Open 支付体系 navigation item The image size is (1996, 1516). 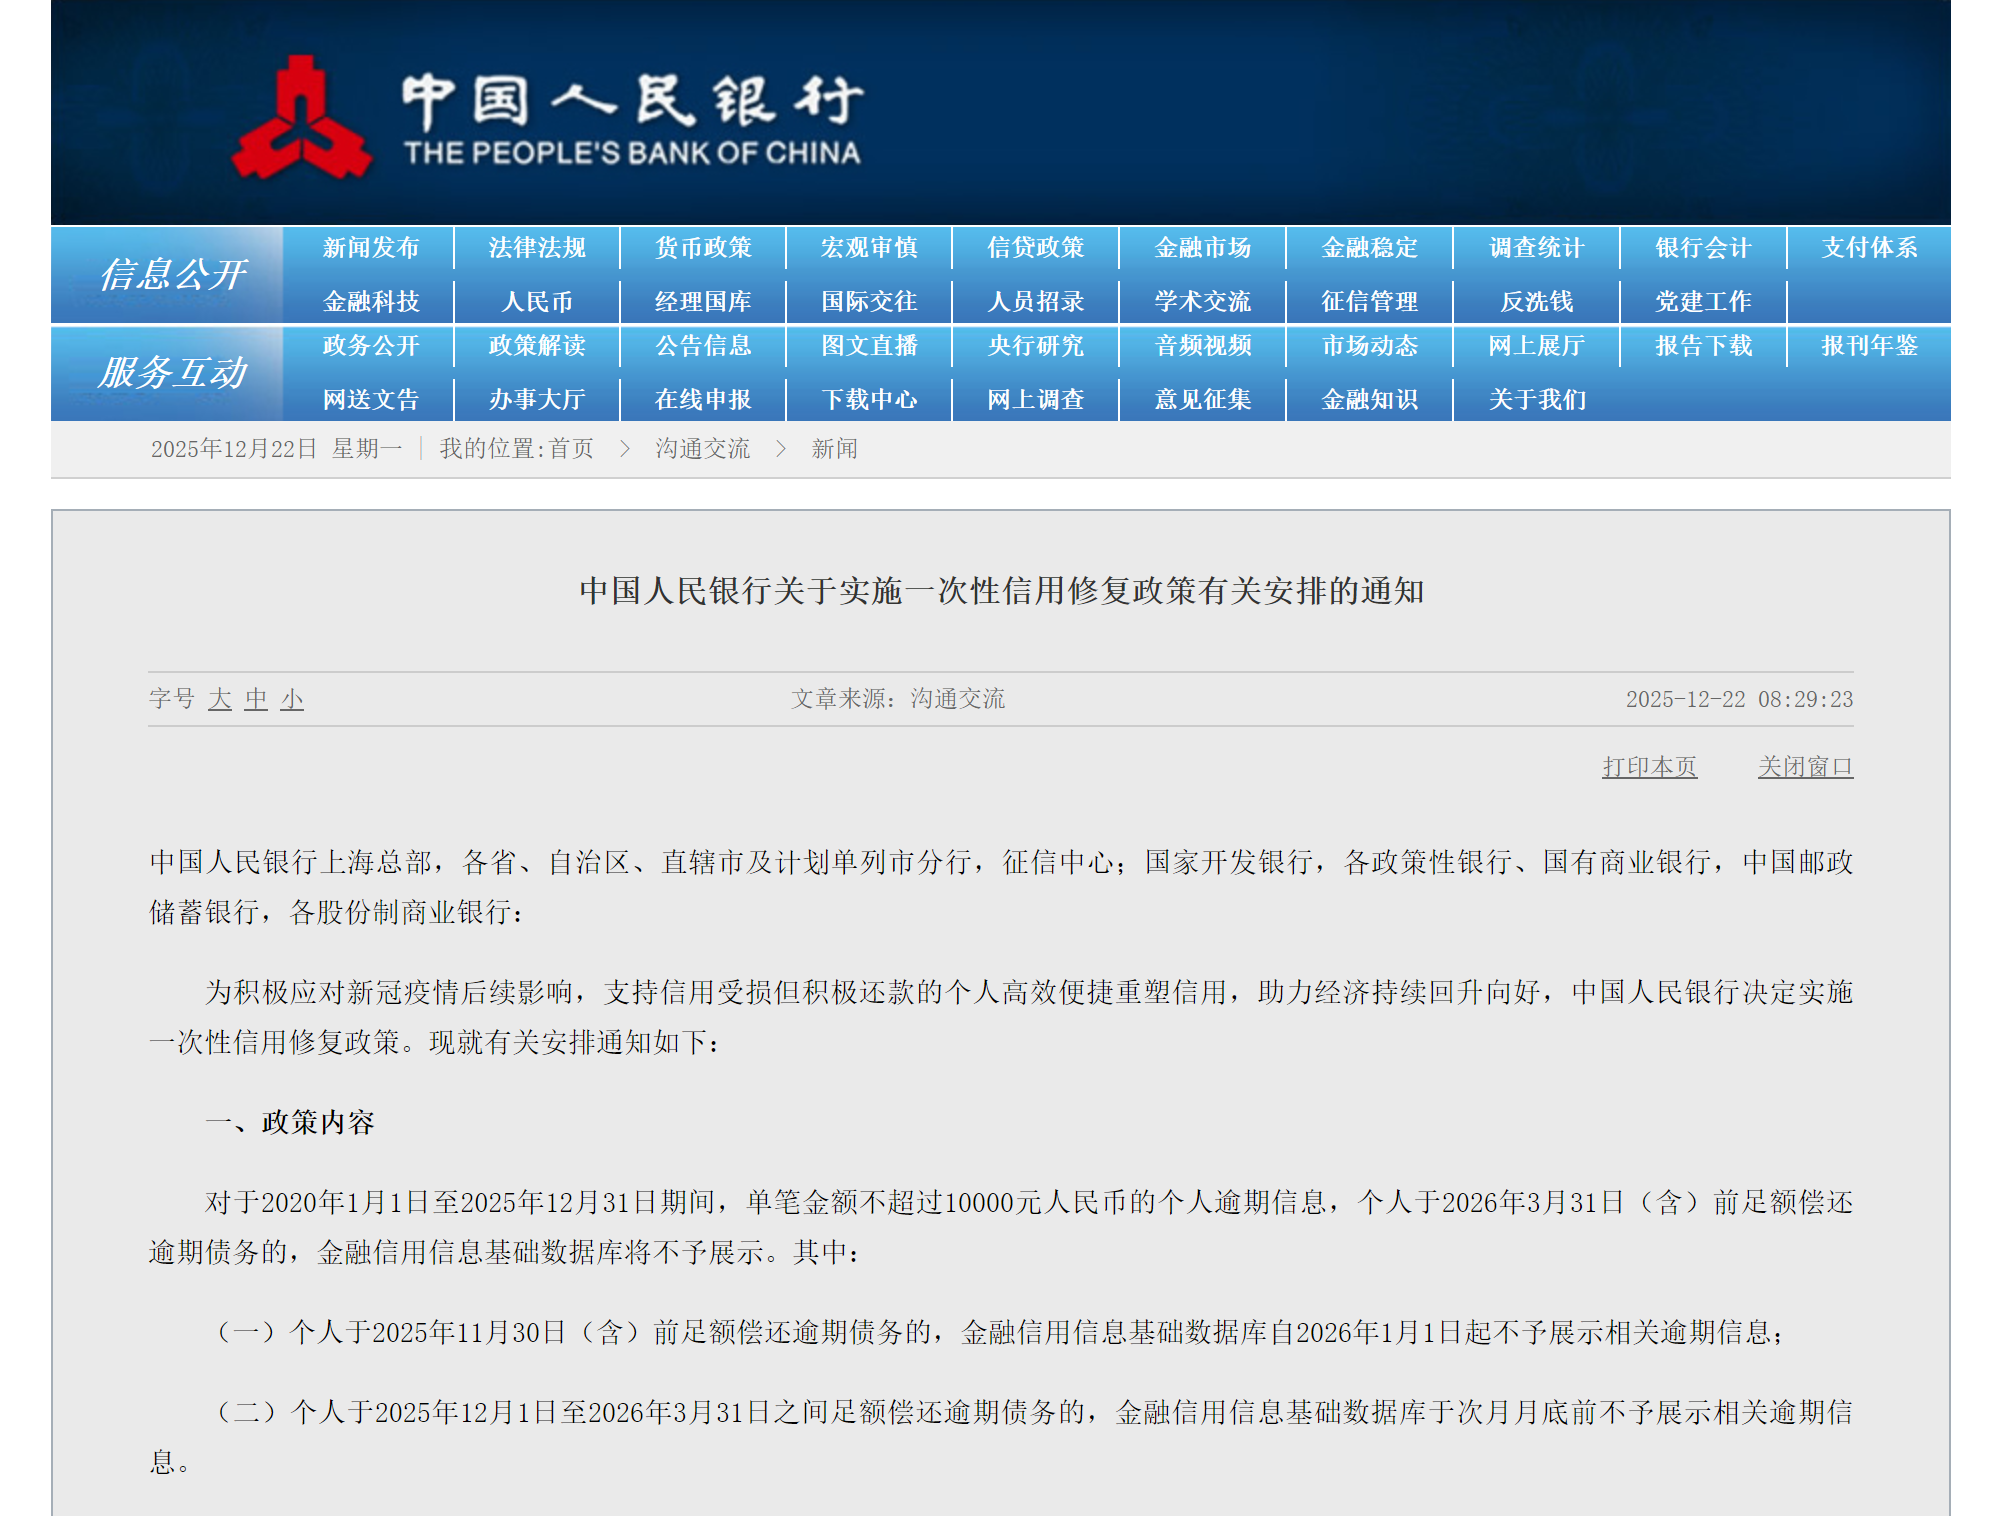tap(1868, 248)
